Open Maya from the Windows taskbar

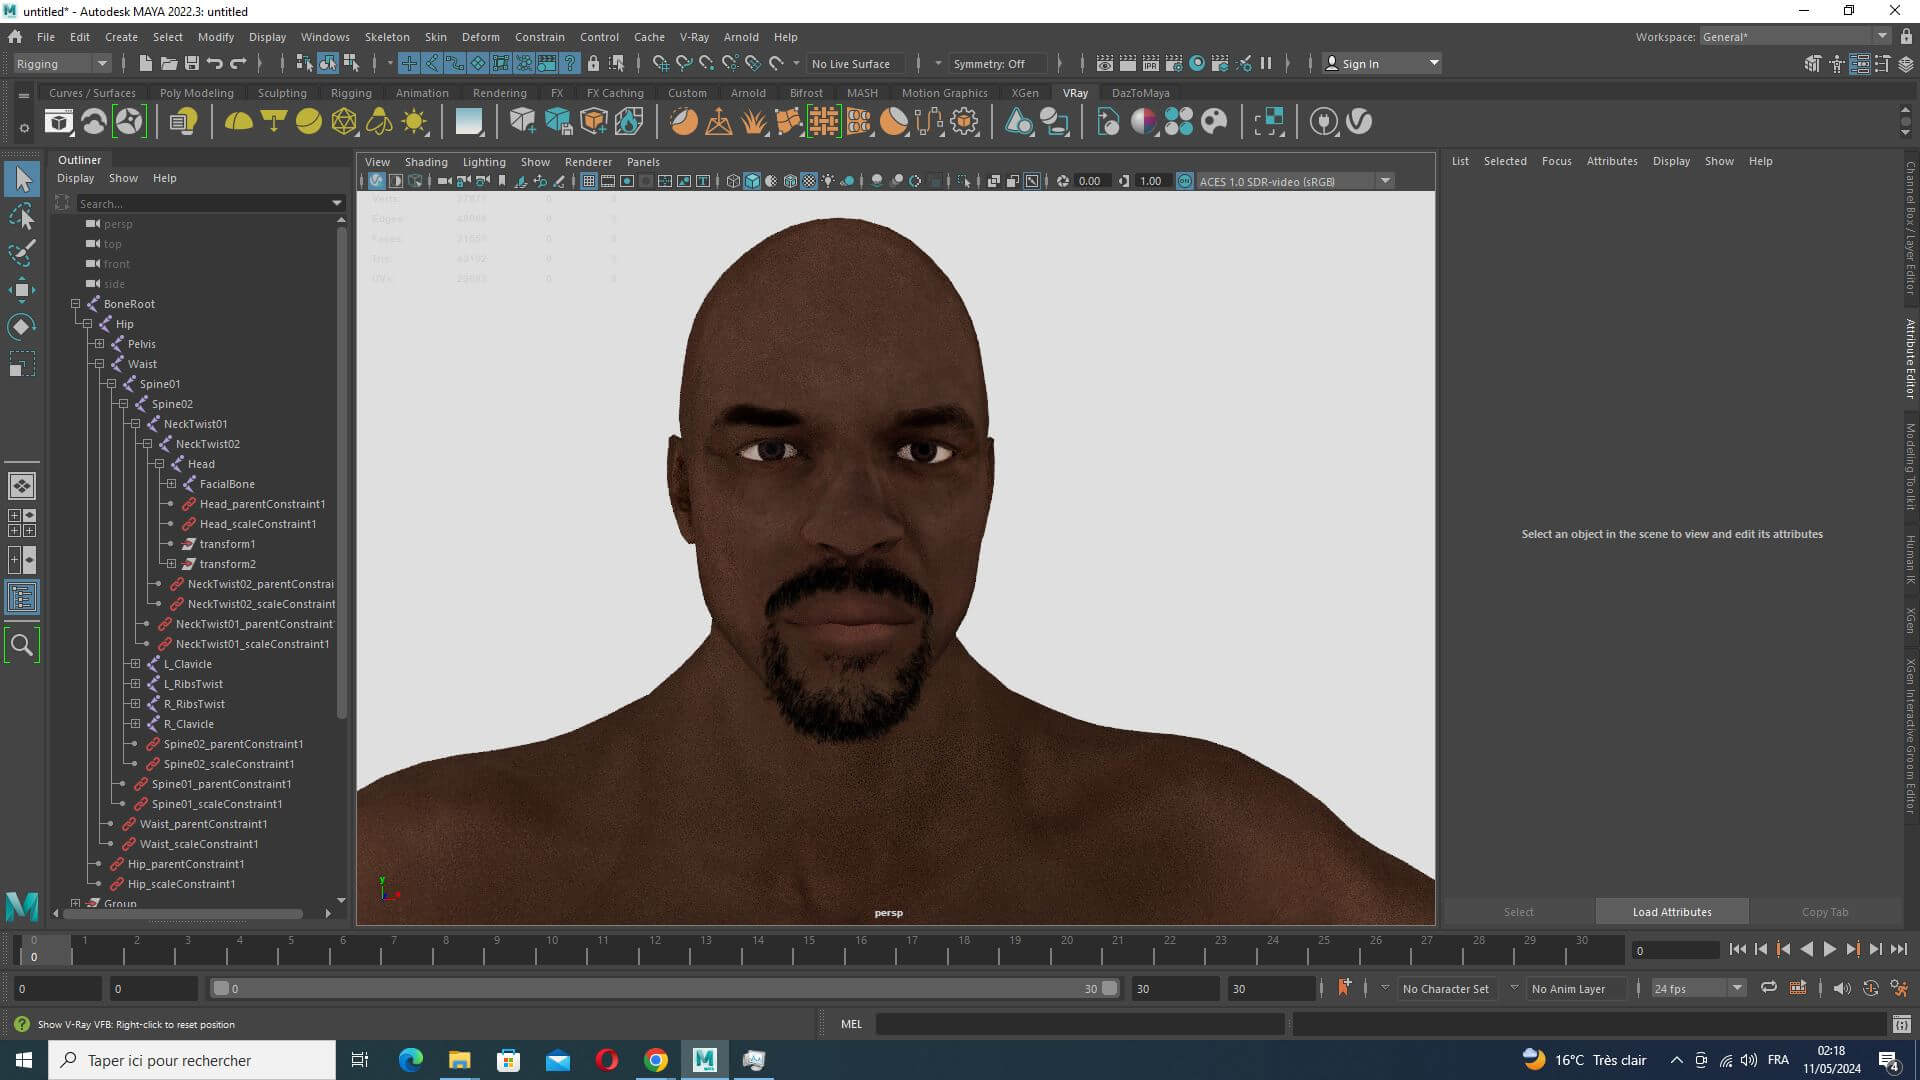pyautogui.click(x=705, y=1060)
